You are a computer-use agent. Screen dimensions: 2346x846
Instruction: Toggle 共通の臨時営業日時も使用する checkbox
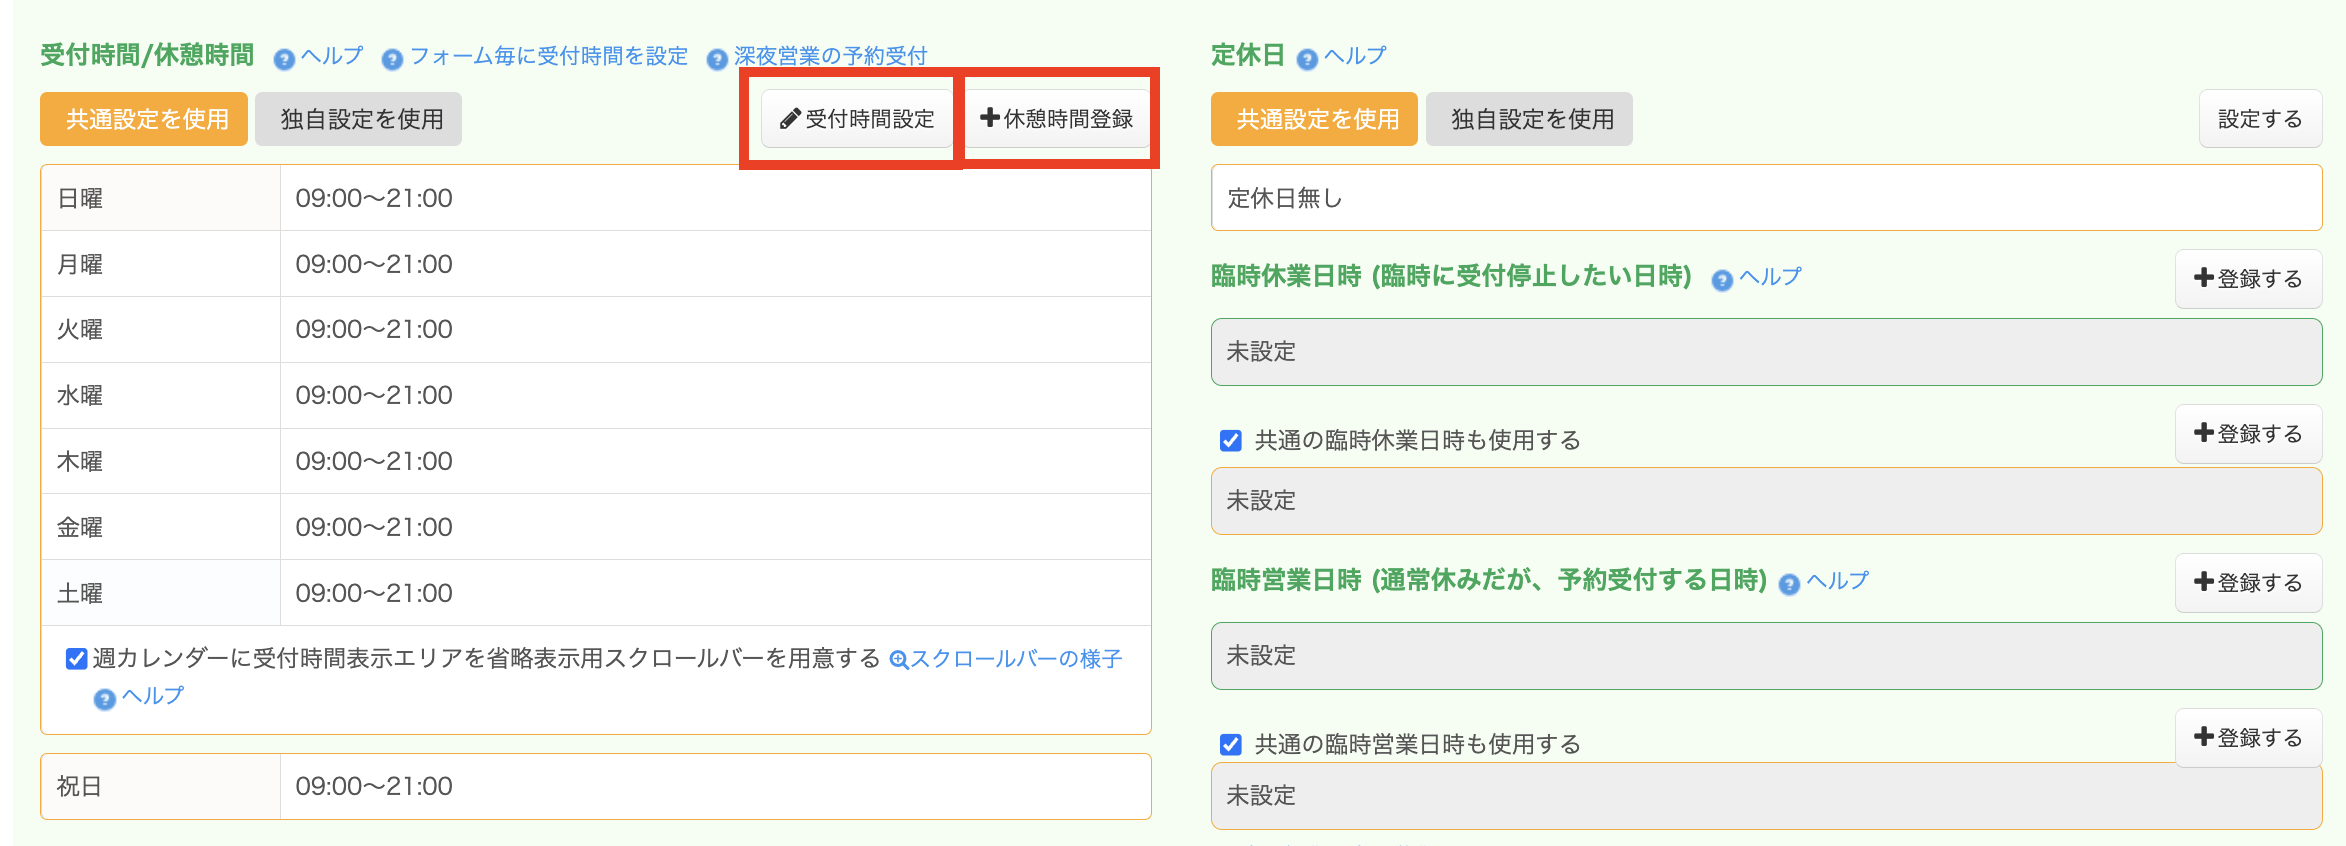tap(1231, 744)
